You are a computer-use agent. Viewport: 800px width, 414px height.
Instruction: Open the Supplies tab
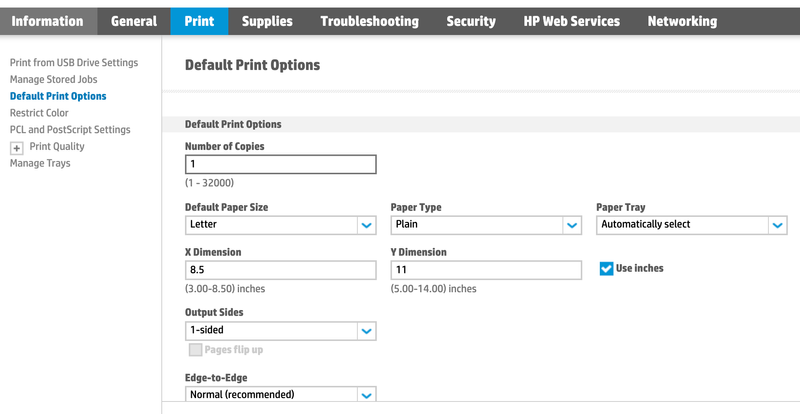tap(267, 21)
